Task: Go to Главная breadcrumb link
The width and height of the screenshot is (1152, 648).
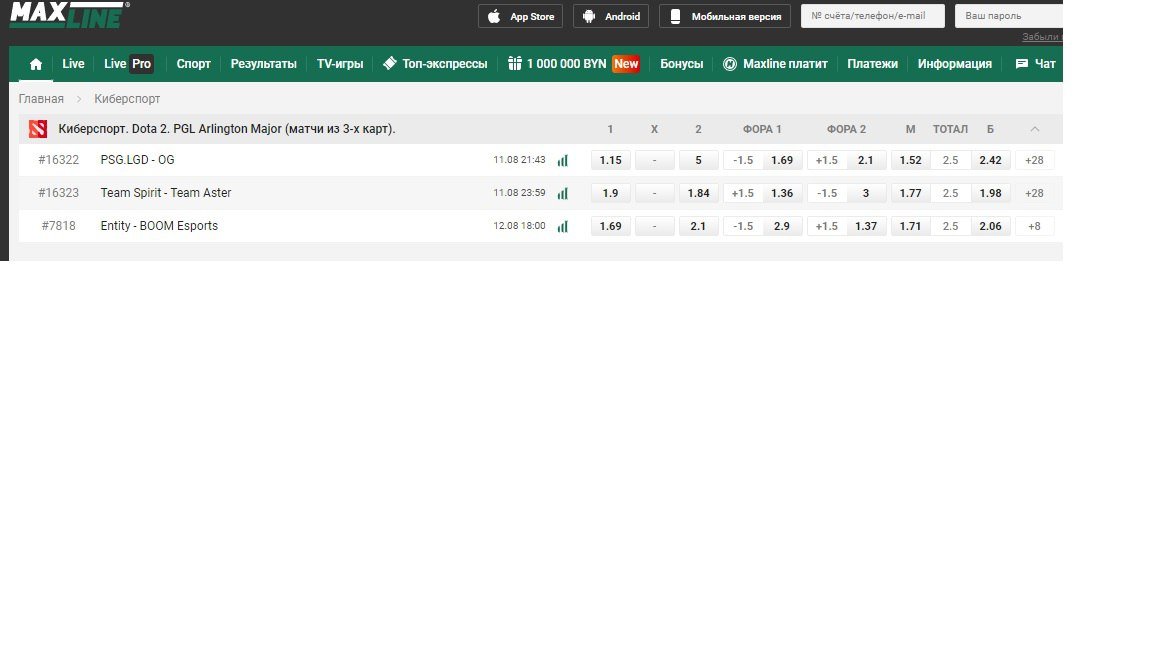Action: tap(41, 99)
